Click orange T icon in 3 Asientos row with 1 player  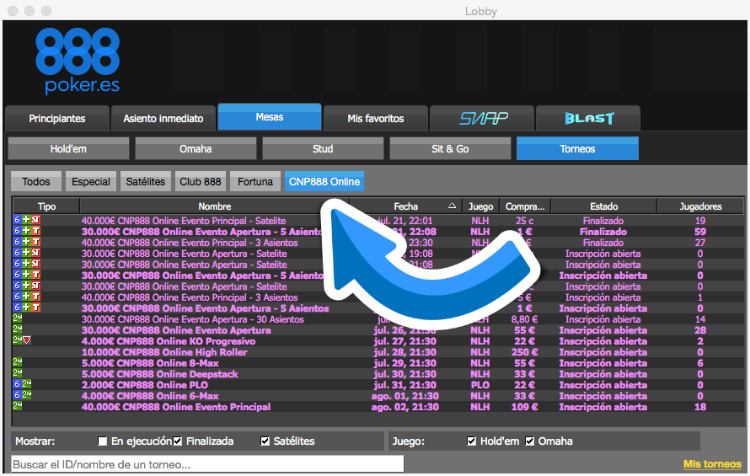tap(36, 298)
